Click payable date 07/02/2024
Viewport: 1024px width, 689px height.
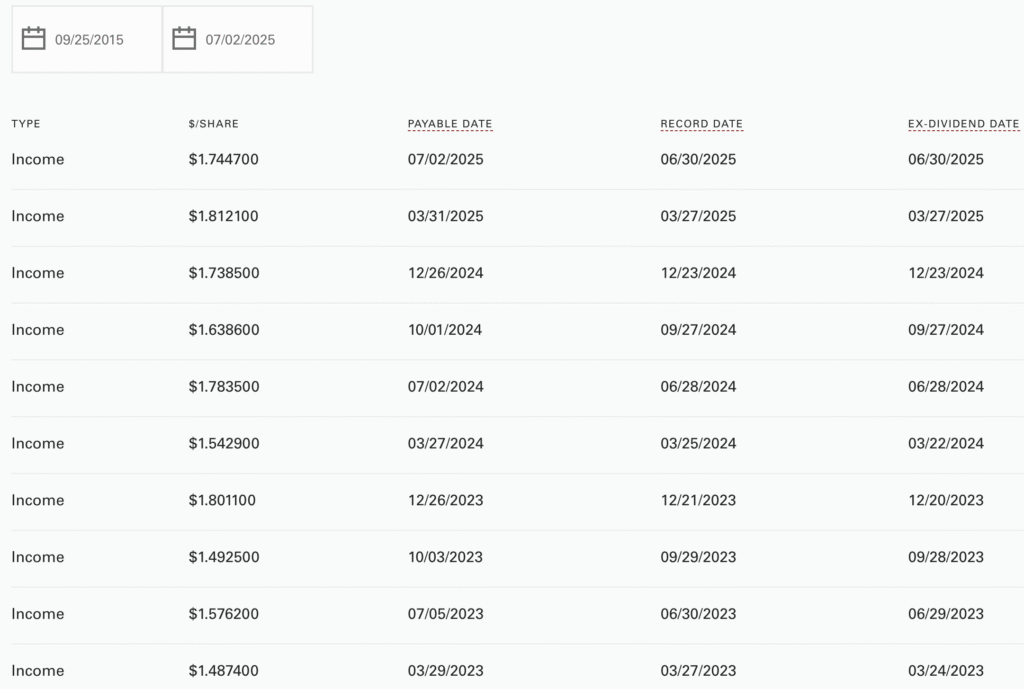point(445,387)
